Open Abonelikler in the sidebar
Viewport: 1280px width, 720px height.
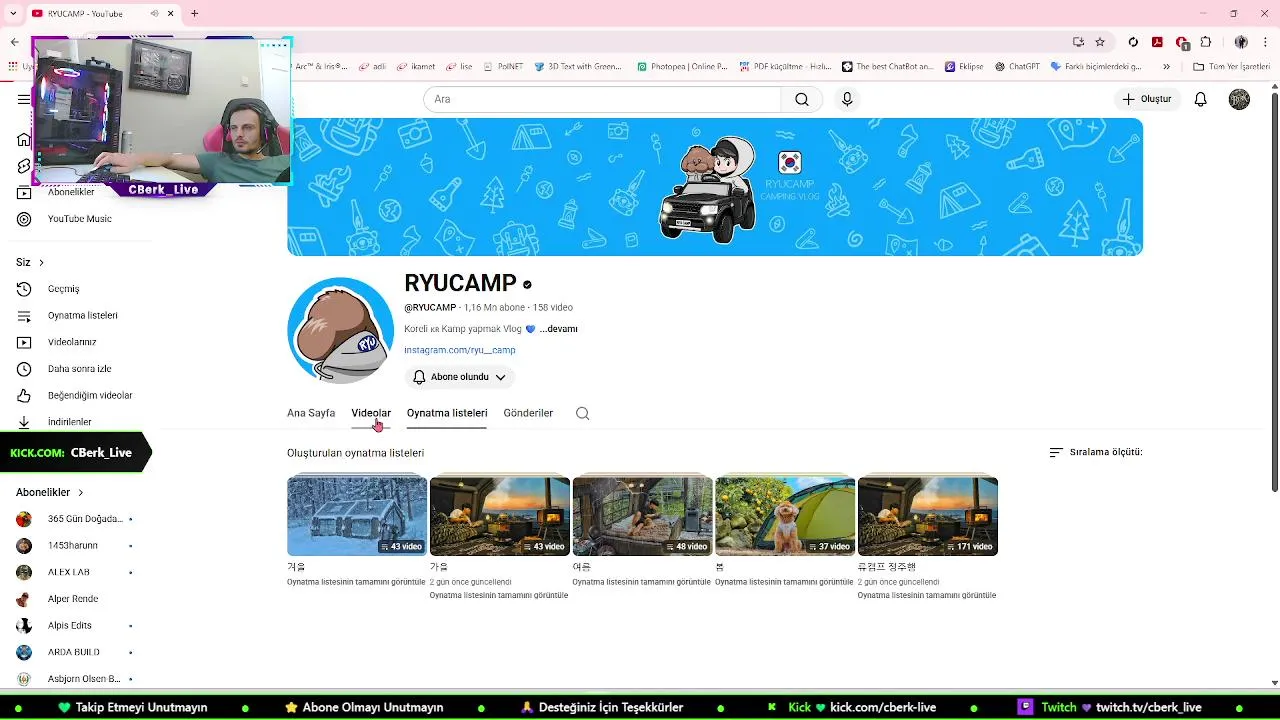(x=71, y=192)
